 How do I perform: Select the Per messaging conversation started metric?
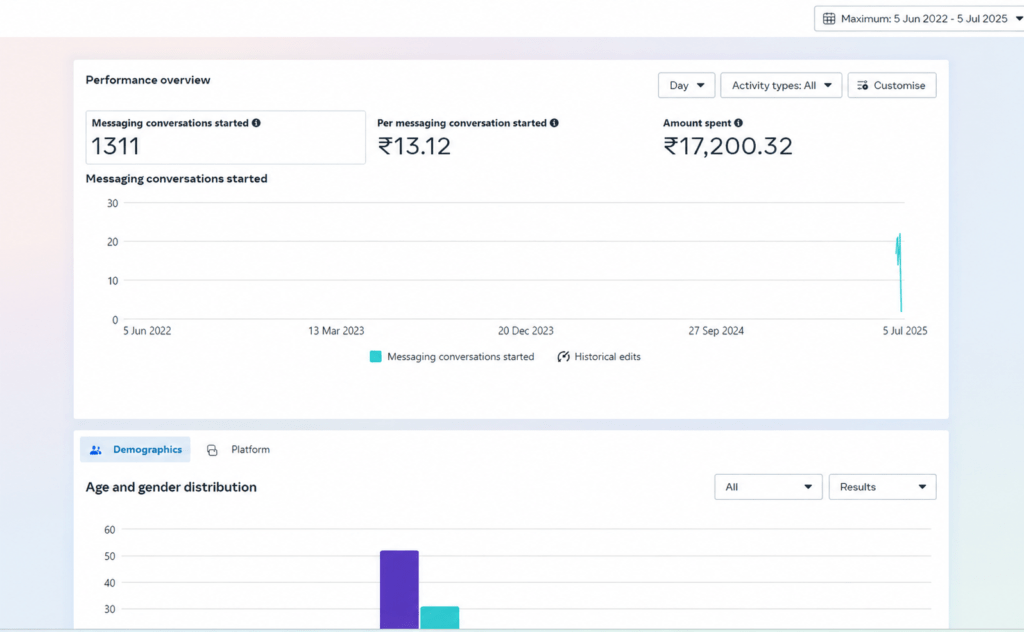tap(468, 137)
